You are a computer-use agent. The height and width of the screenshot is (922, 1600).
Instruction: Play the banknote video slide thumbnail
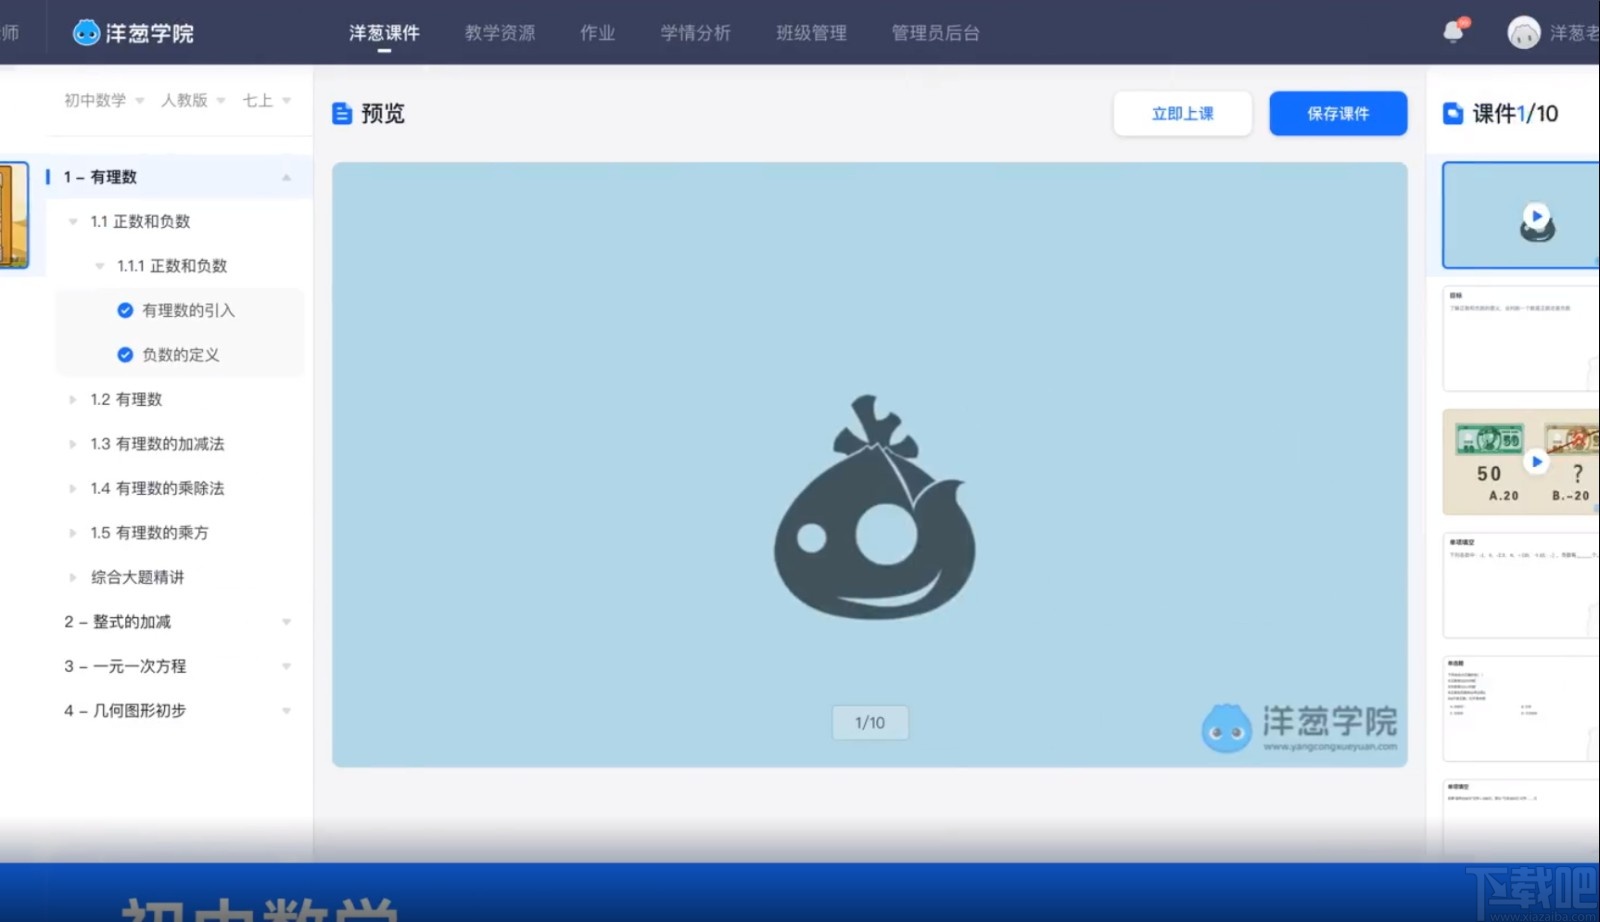[x=1537, y=461]
